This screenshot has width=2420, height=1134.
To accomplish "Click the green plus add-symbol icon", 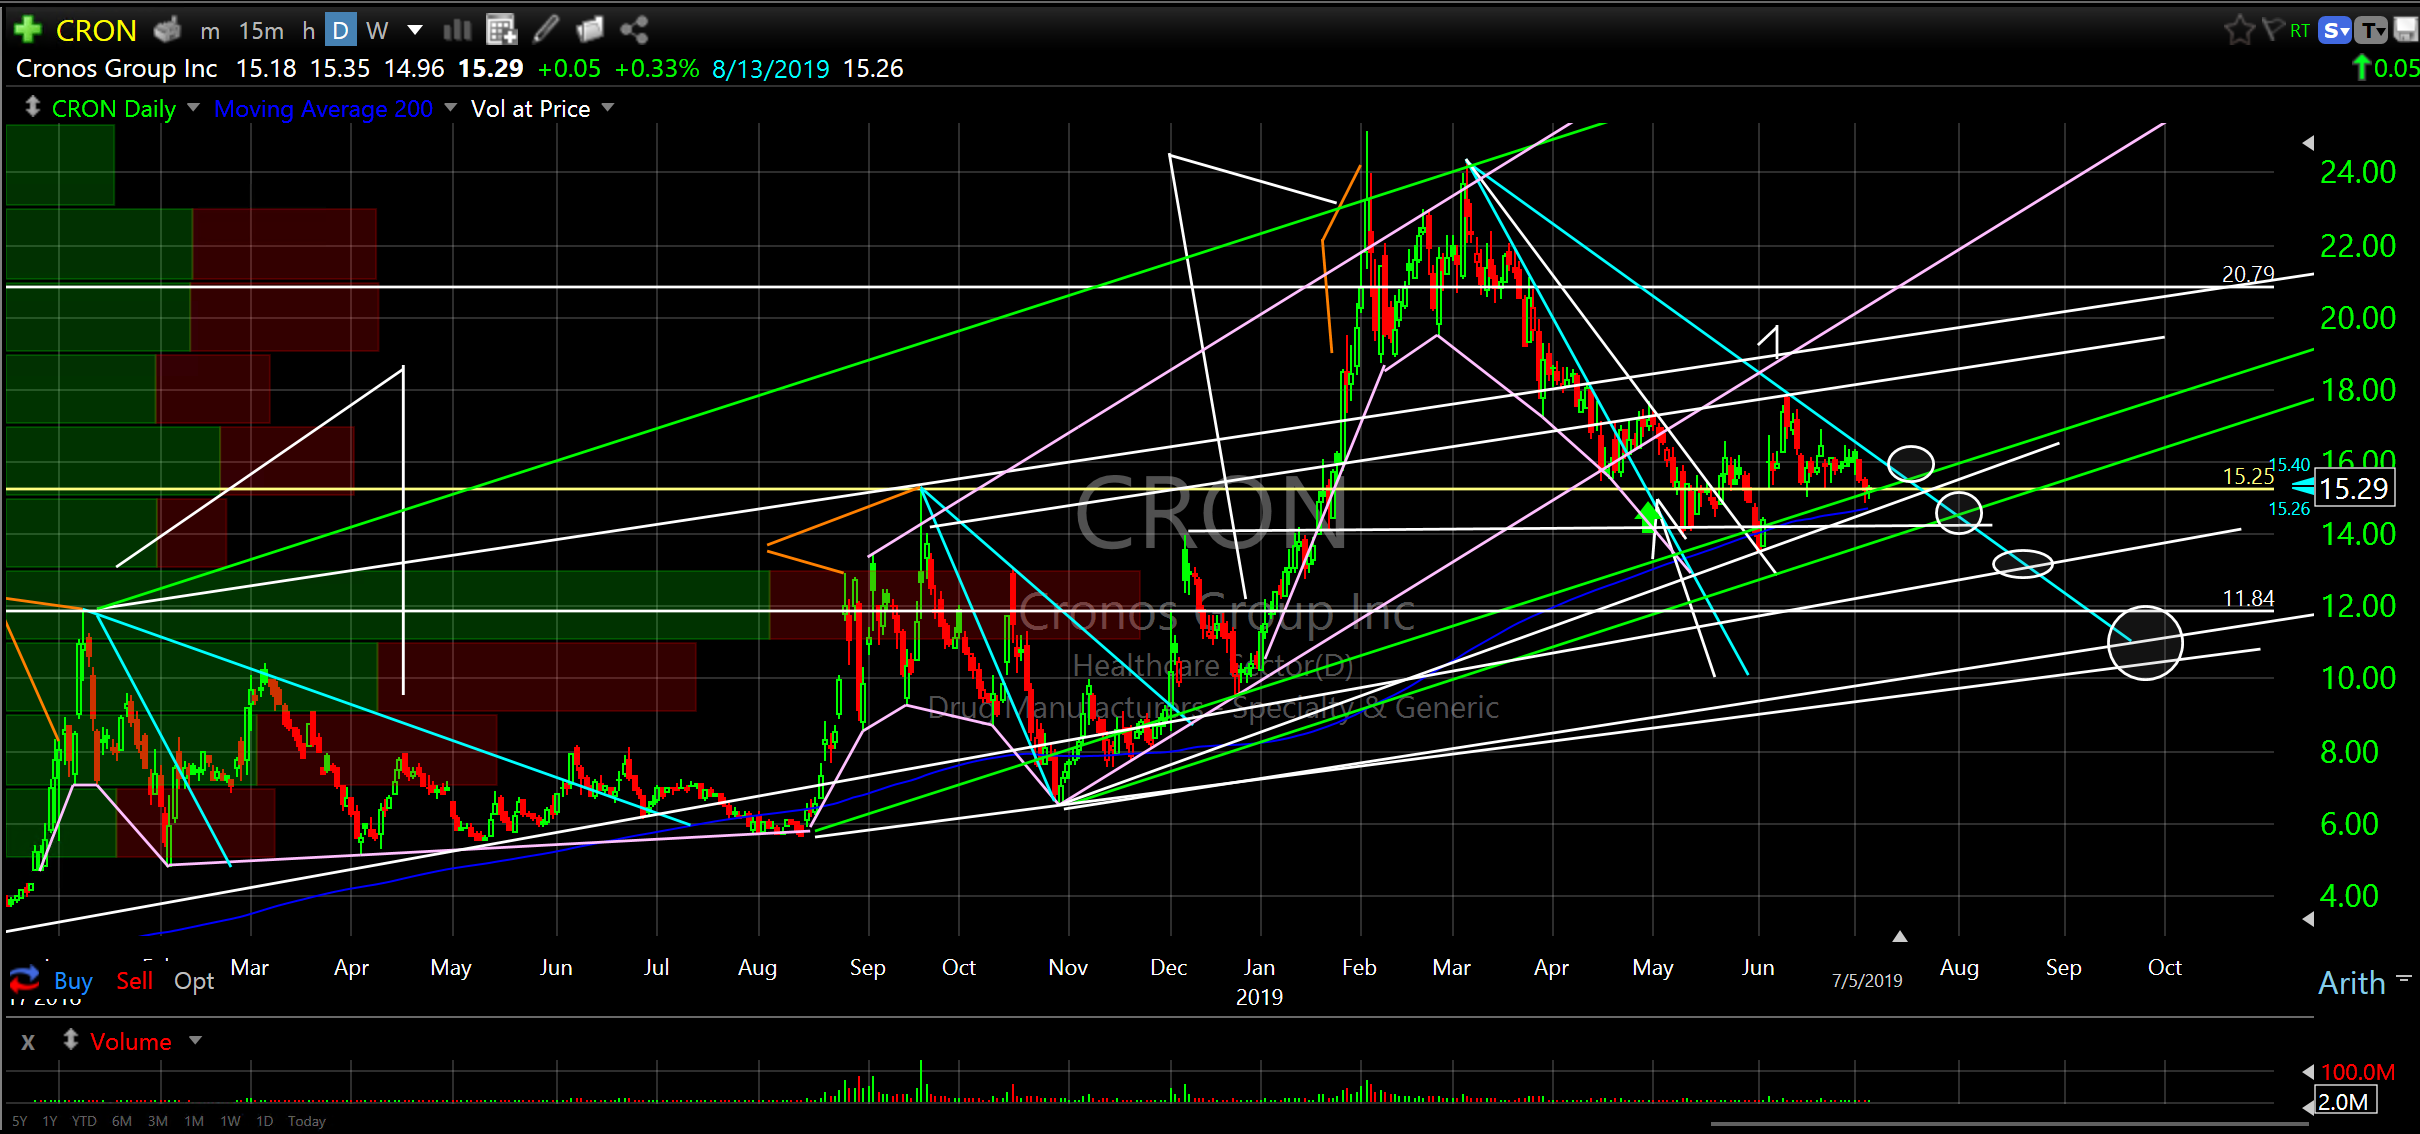I will pos(28,30).
